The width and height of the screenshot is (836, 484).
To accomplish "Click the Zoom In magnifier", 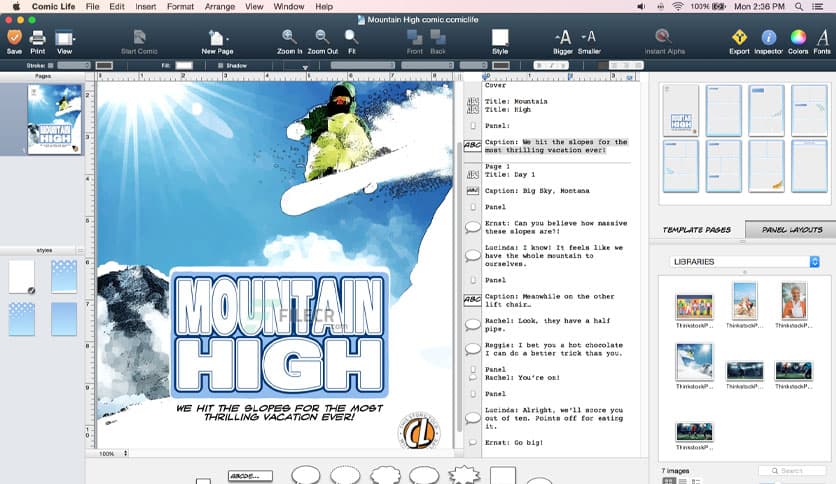I will pyautogui.click(x=290, y=38).
